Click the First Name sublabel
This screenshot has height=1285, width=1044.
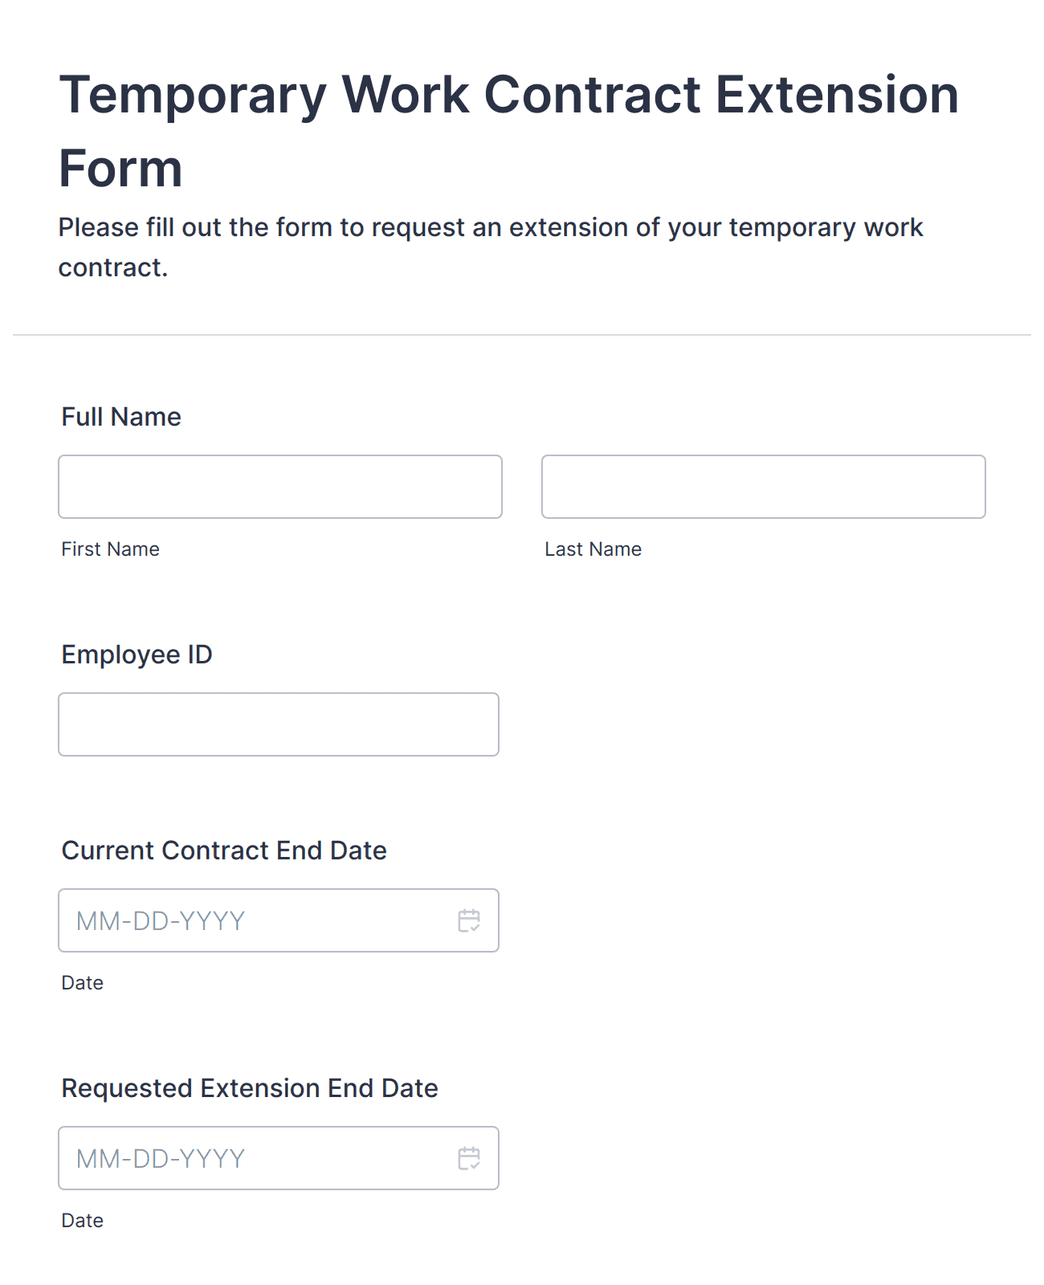[110, 549]
